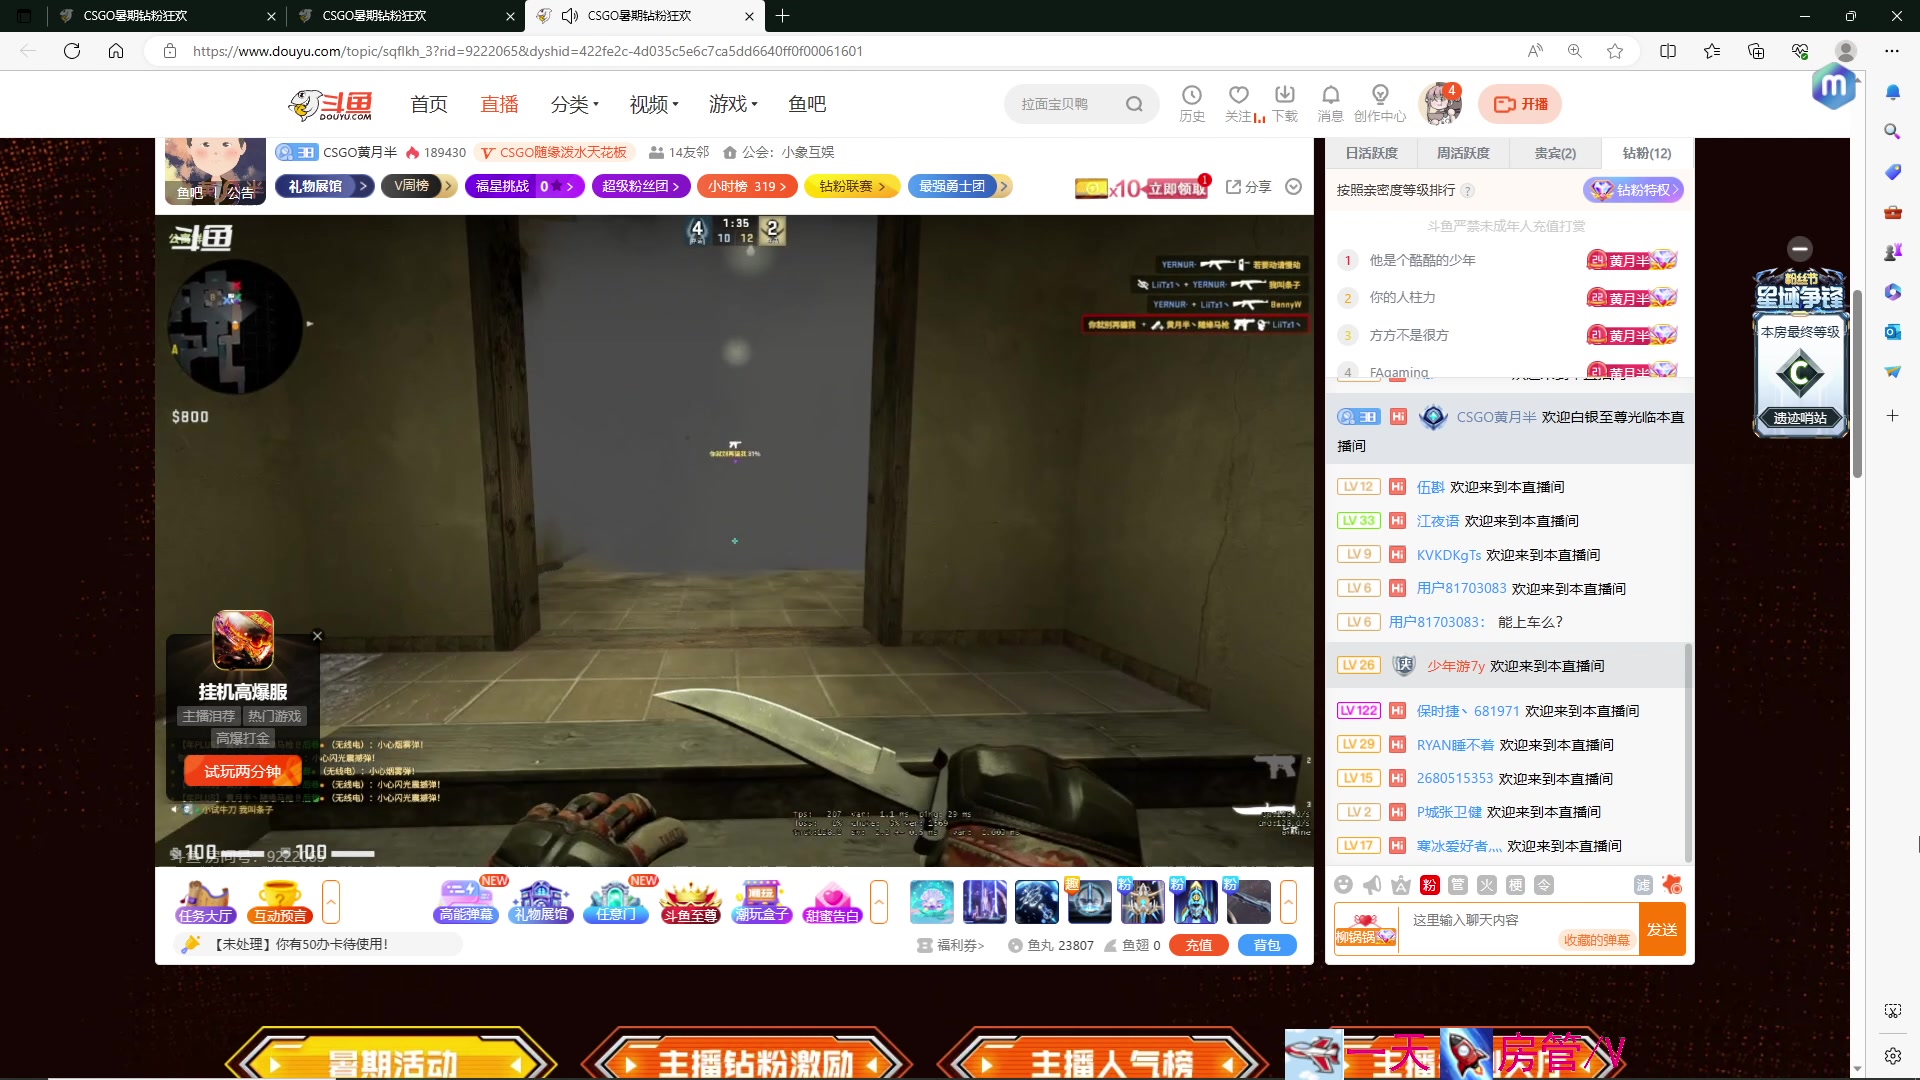1920x1080 pixels.
Task: Click the 令 icon in chat toolbar
Action: [x=1545, y=885]
